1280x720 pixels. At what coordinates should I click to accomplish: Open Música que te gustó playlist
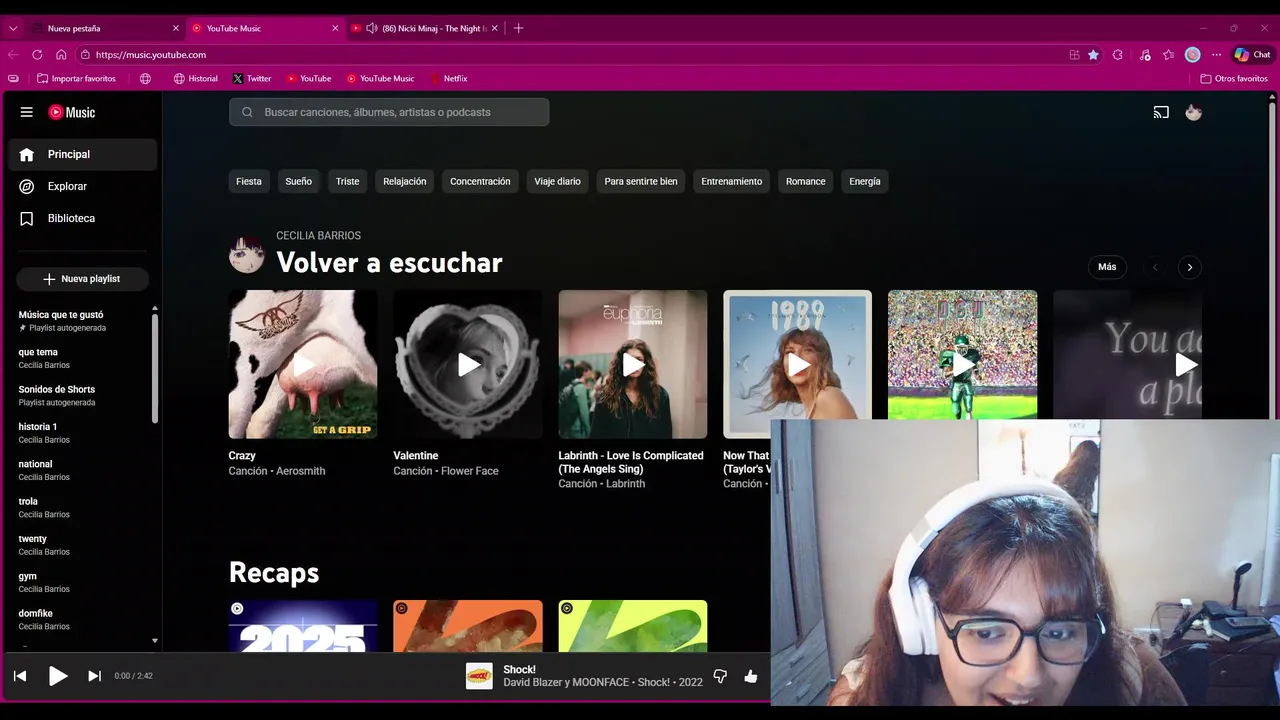(x=83, y=321)
